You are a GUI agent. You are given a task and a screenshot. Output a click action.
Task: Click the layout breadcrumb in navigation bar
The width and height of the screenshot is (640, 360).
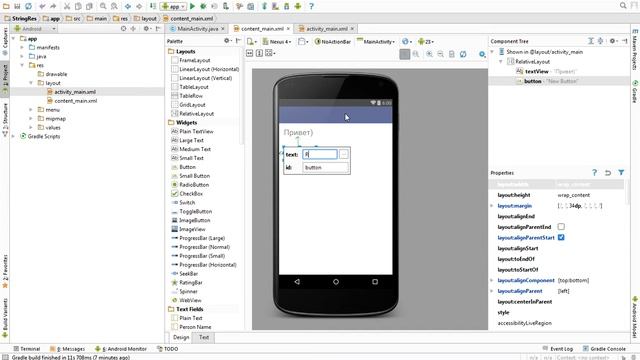click(145, 18)
